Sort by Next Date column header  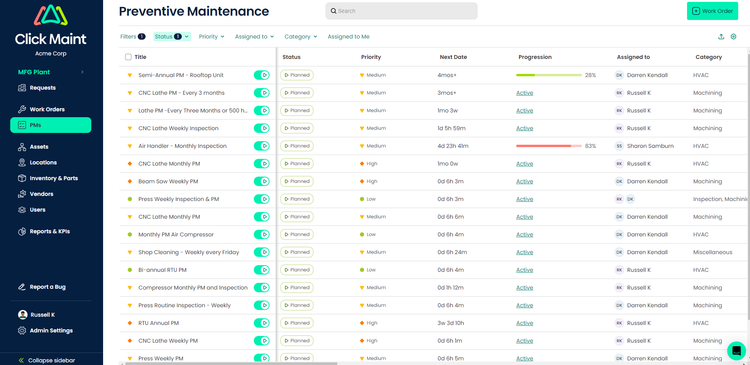point(453,57)
